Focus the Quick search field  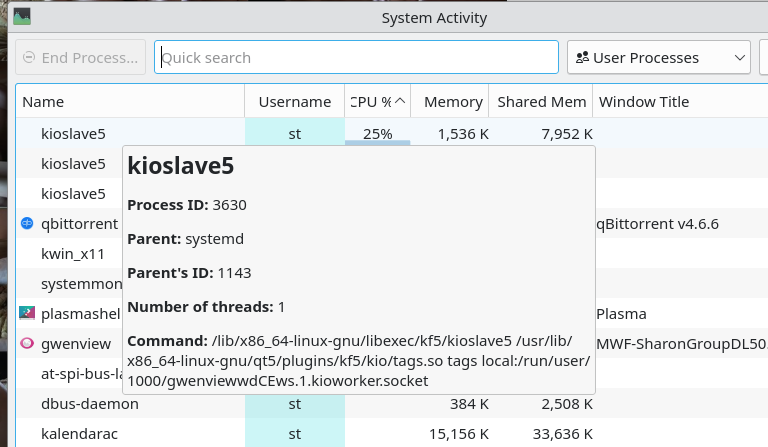coord(356,58)
